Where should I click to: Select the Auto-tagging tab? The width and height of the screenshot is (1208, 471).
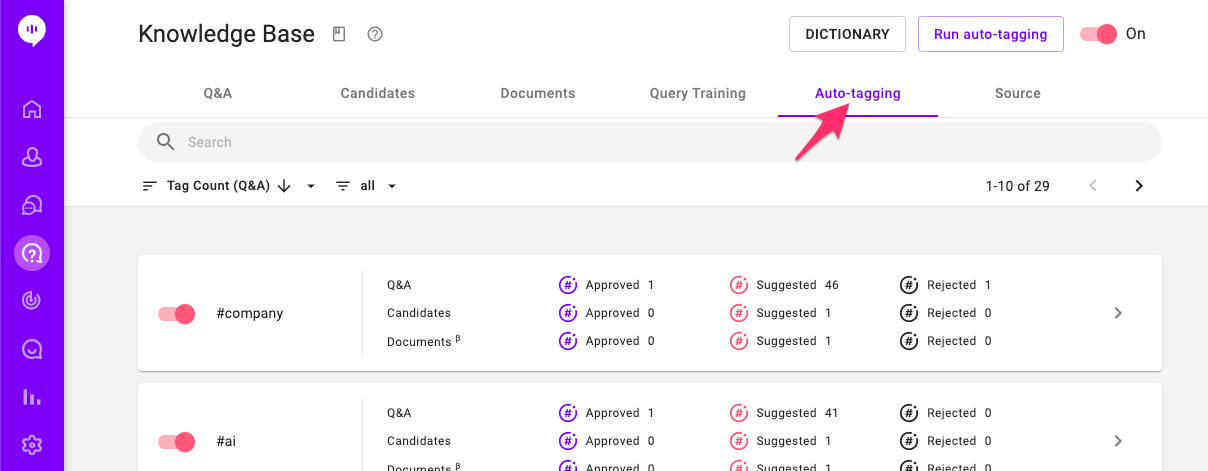tap(858, 93)
